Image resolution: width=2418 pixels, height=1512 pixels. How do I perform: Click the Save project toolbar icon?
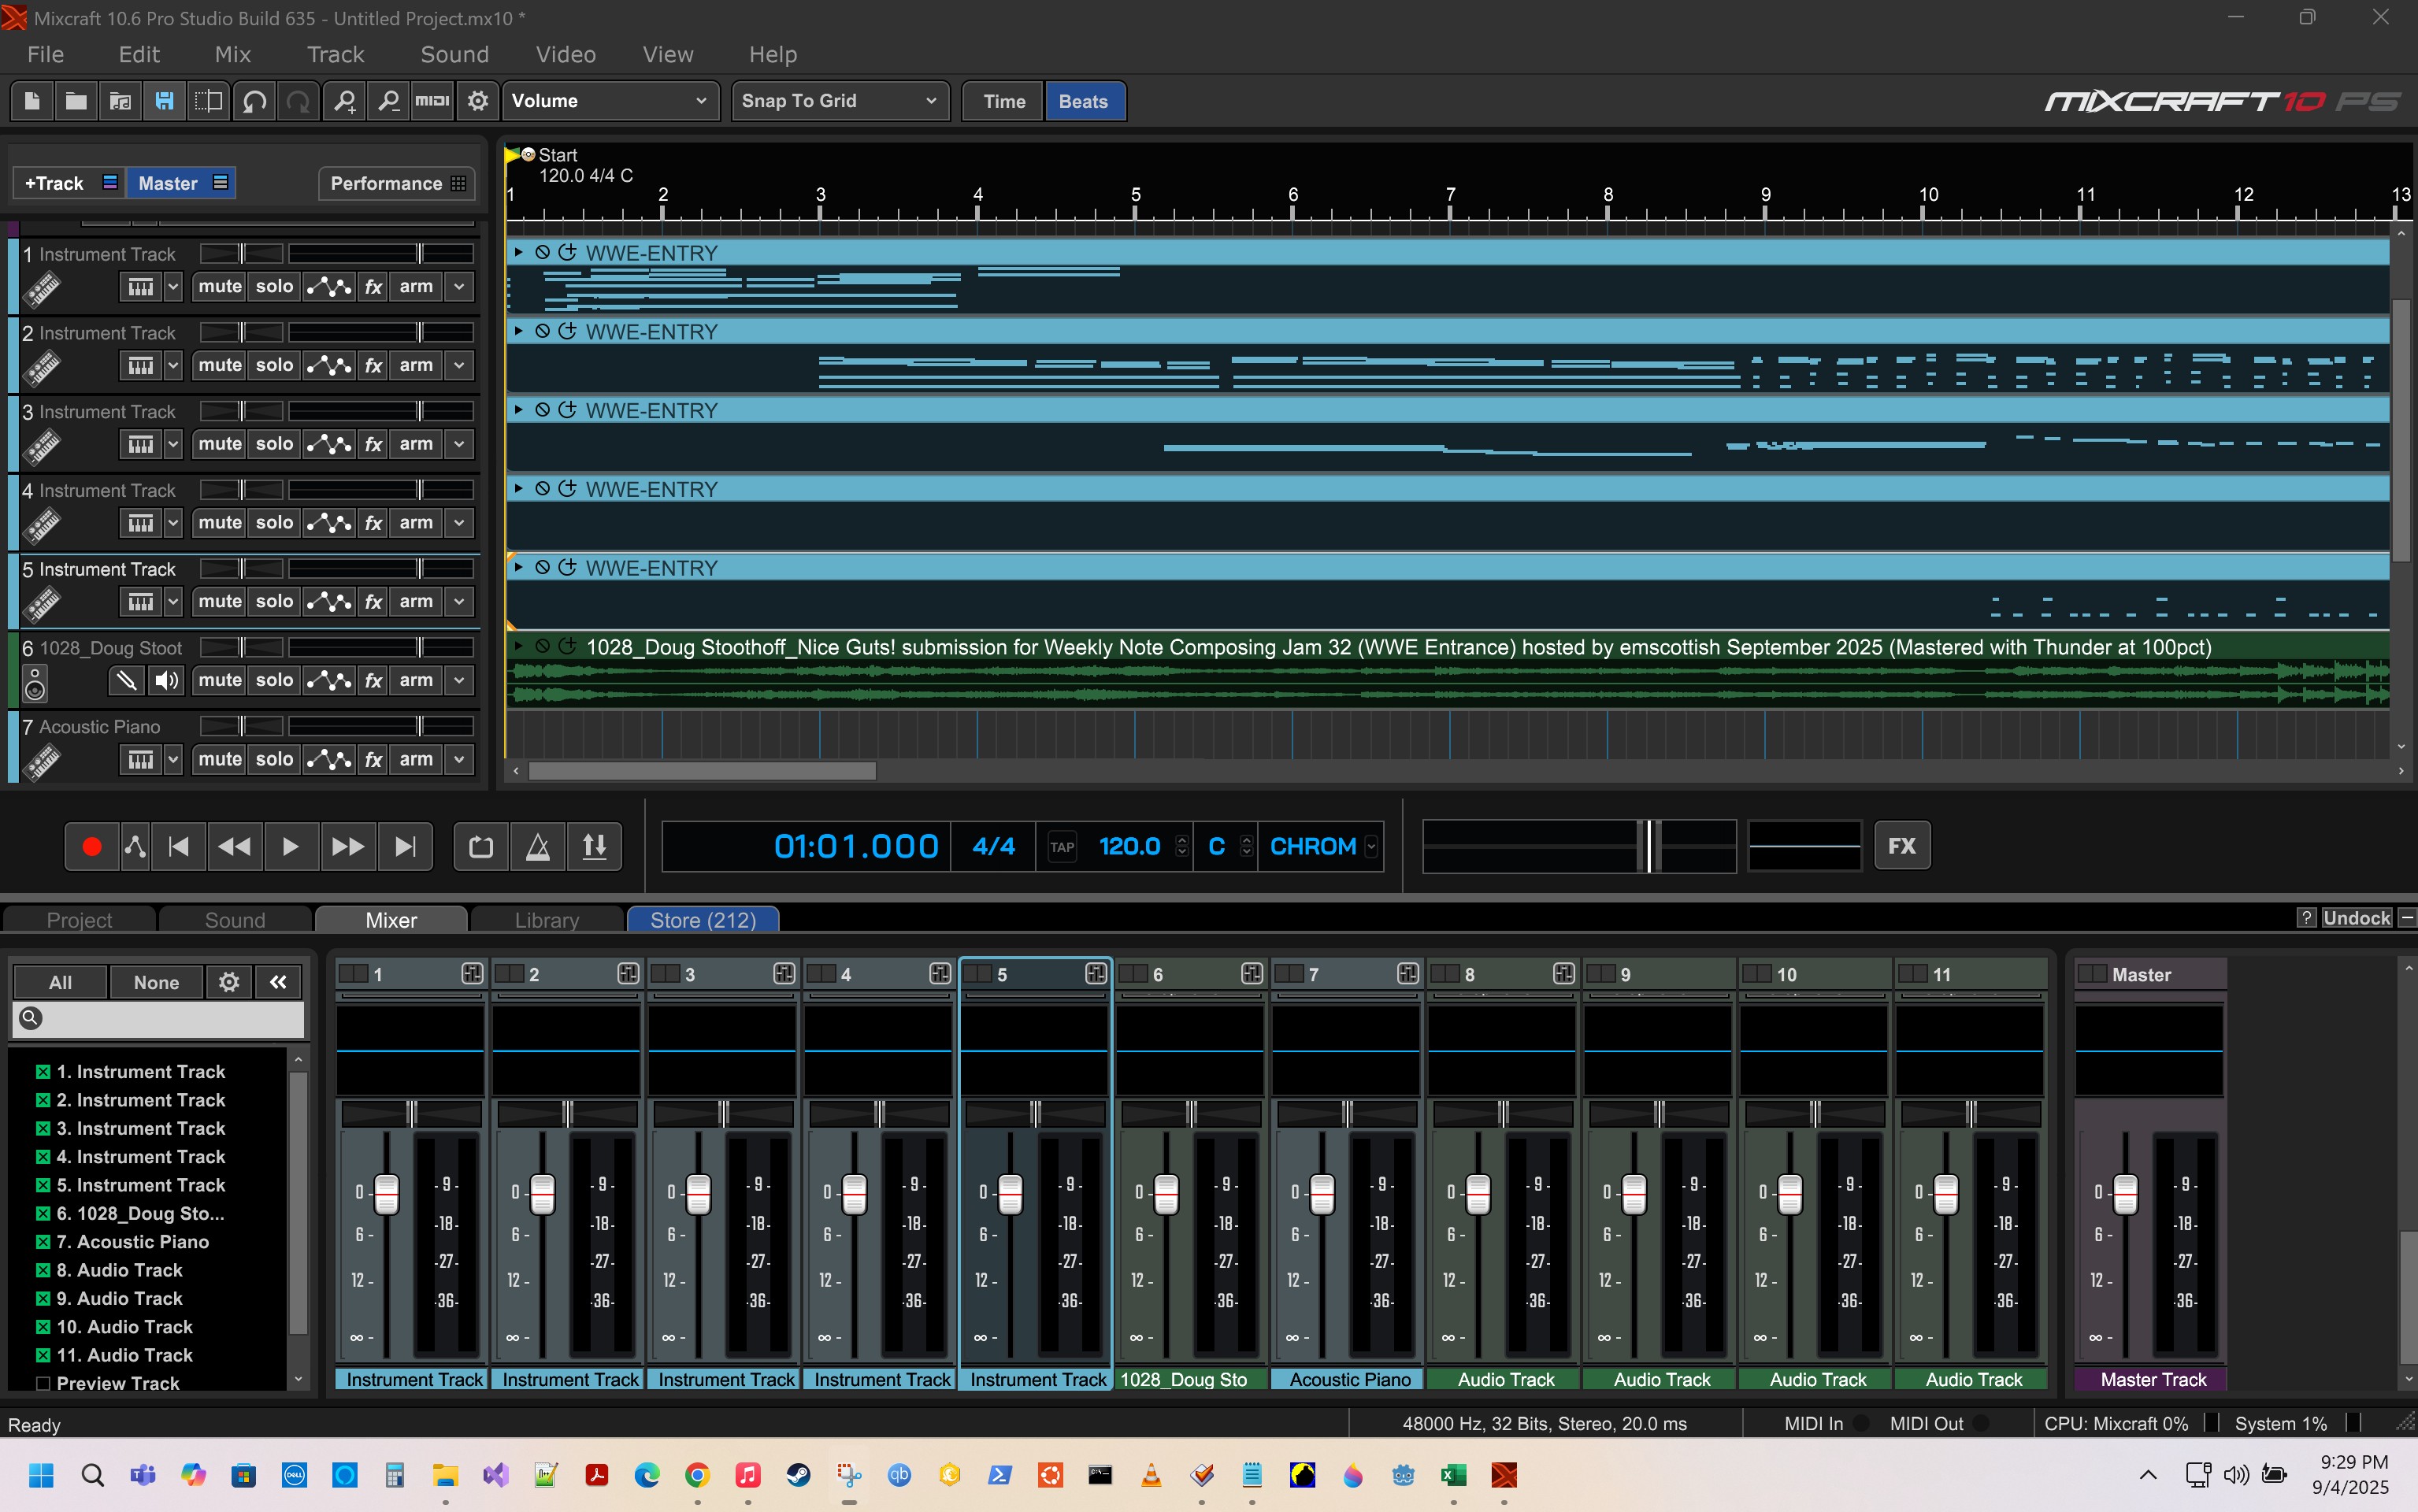[x=164, y=101]
